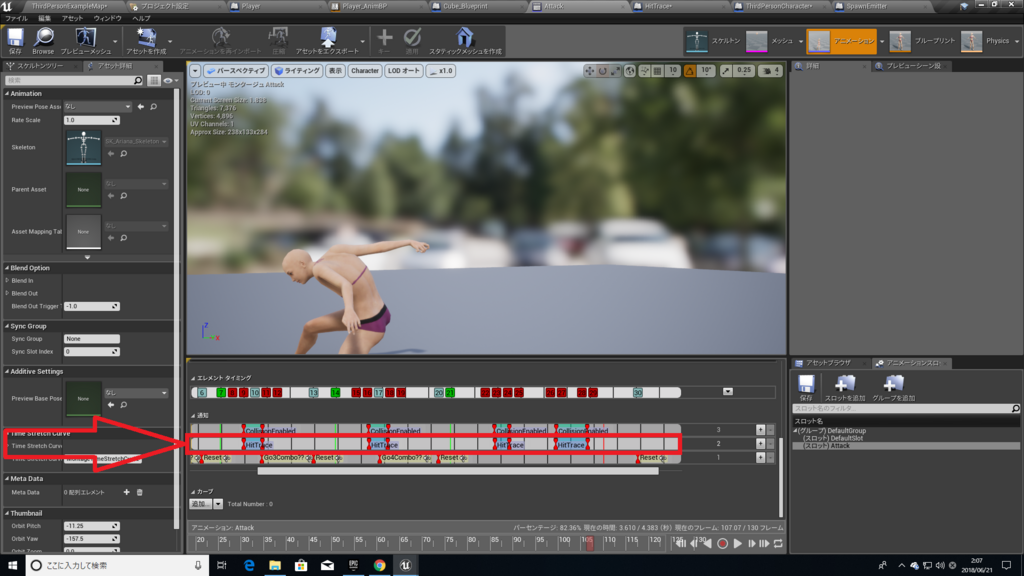Open the アセットブラウザ tab
1024x576 pixels.
click(x=828, y=363)
